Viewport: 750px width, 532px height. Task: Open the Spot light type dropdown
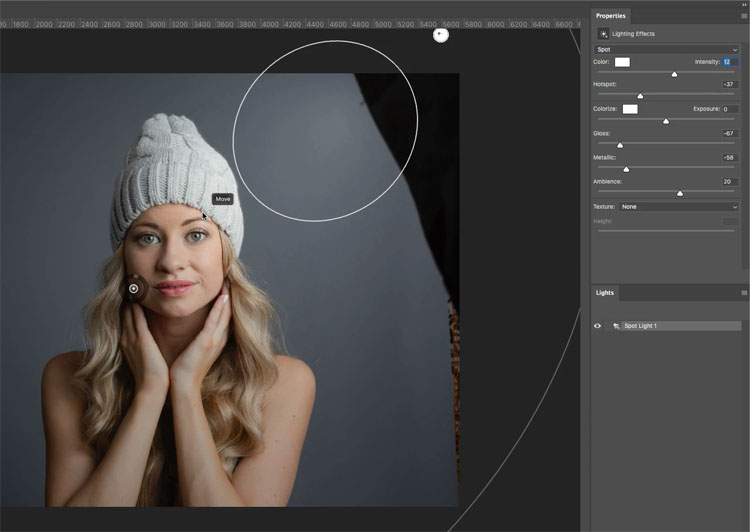(666, 49)
